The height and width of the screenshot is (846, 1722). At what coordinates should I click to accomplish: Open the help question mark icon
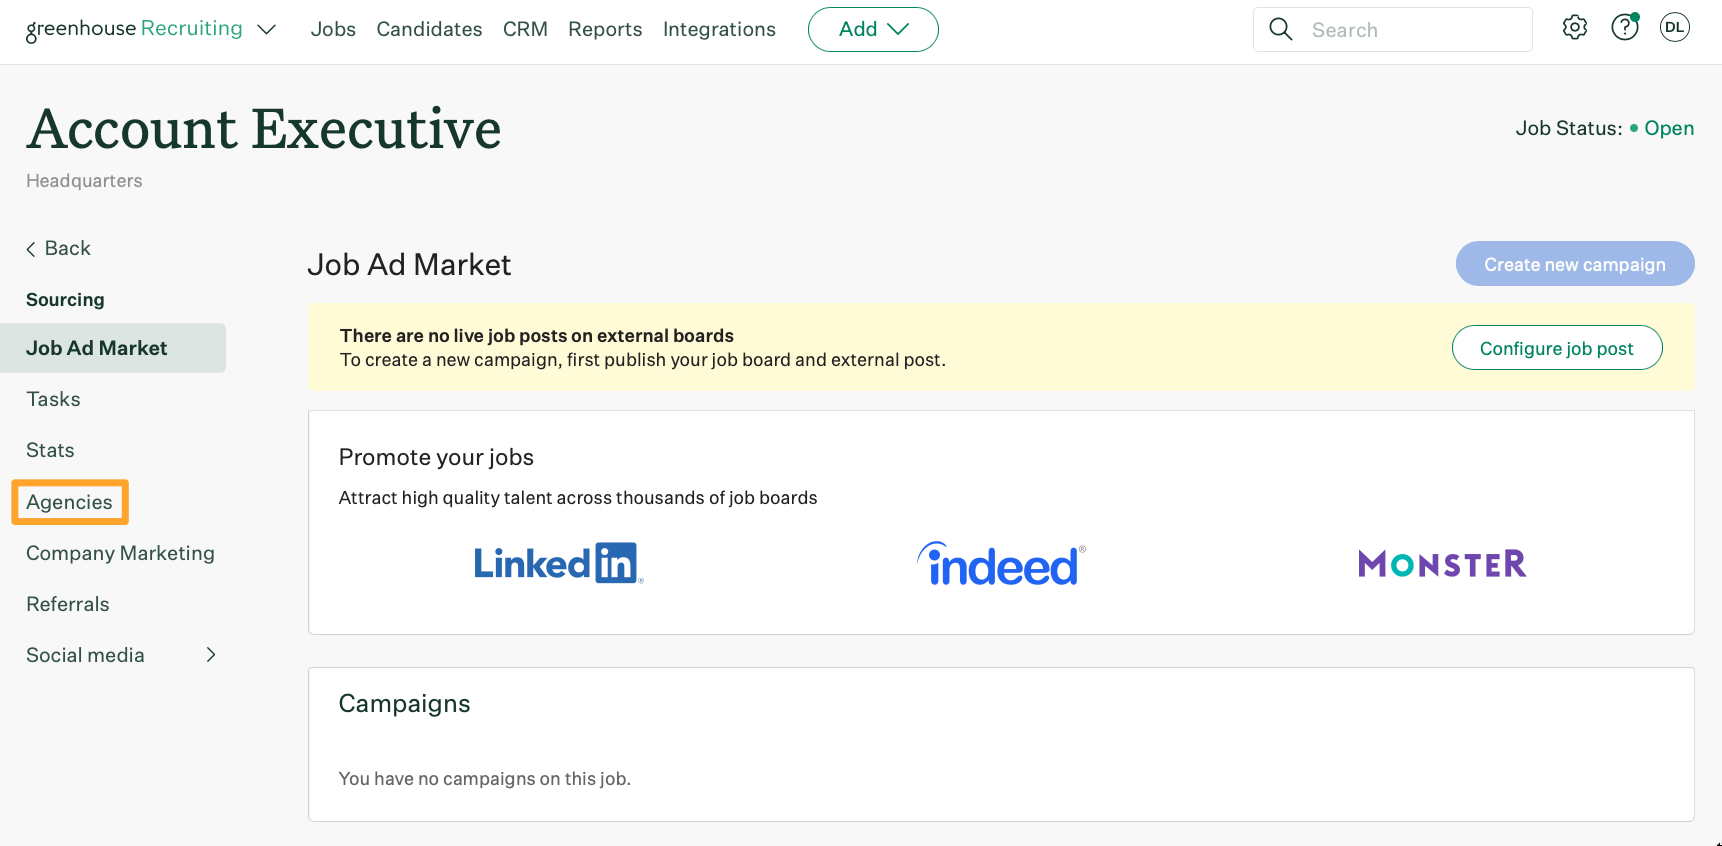(x=1625, y=28)
